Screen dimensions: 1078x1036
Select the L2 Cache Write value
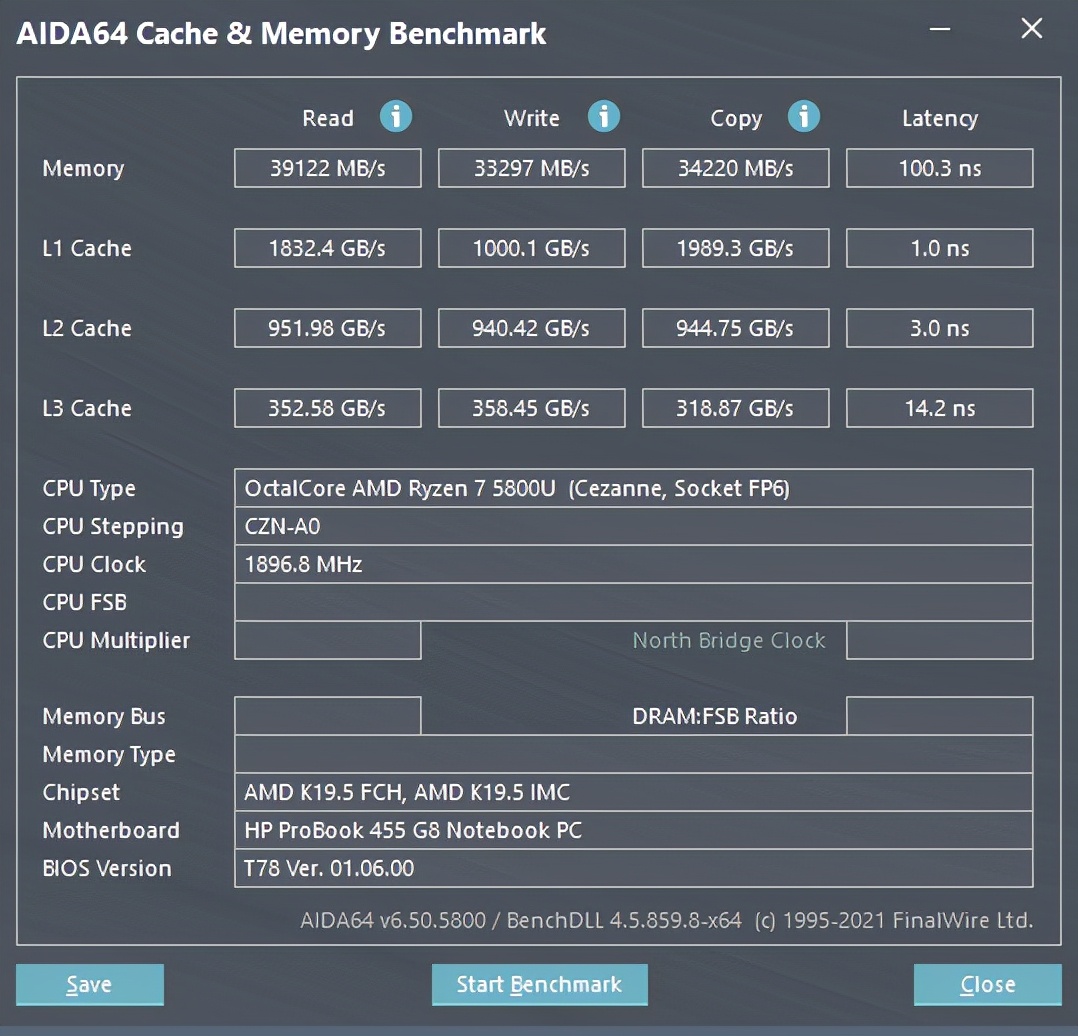(531, 328)
